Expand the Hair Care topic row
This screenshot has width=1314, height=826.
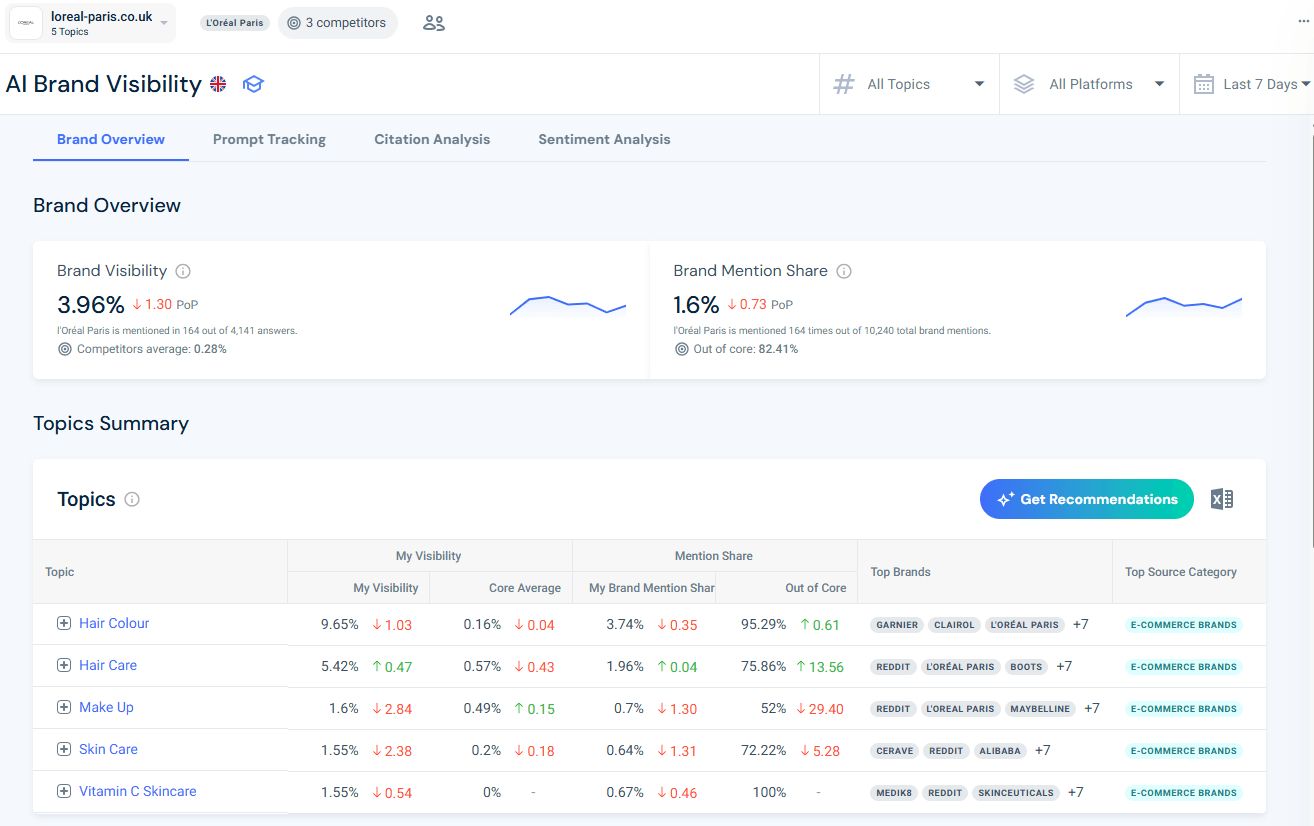[x=64, y=665]
